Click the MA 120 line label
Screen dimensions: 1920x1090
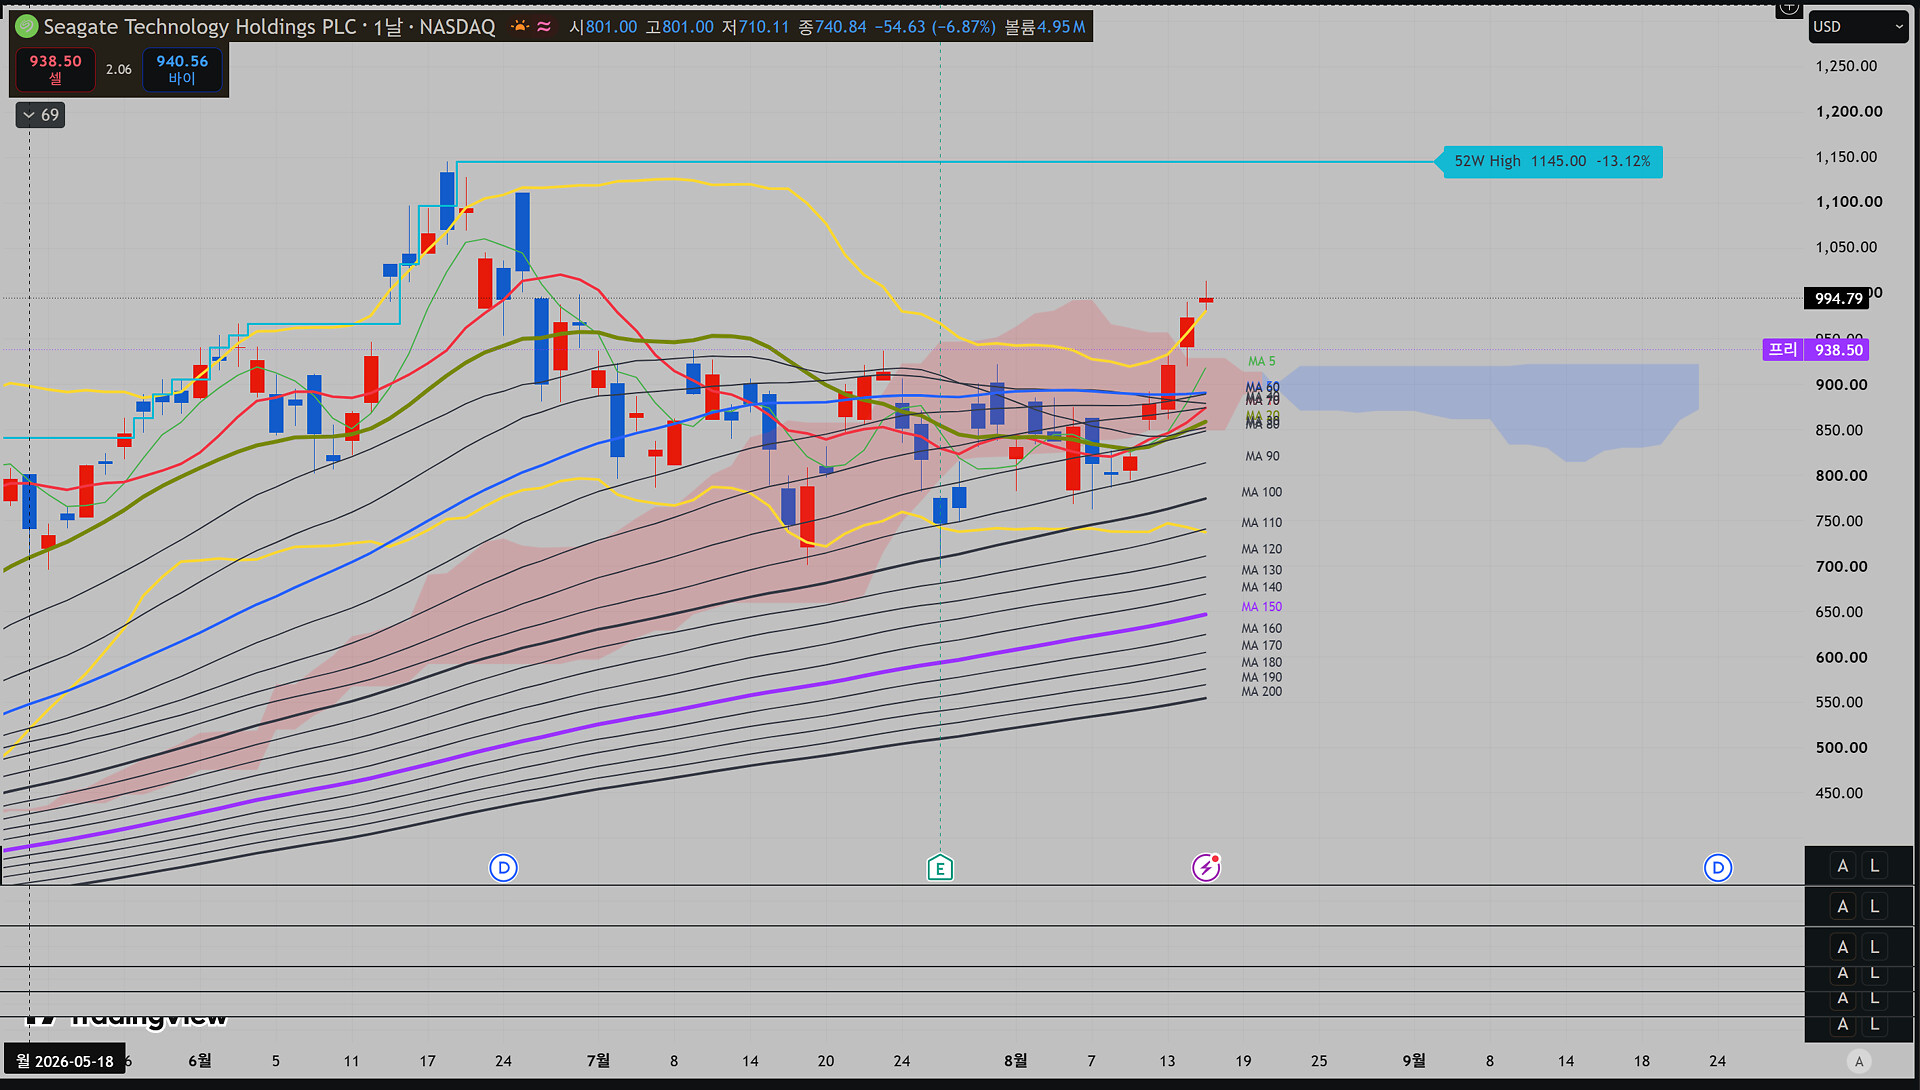[x=1262, y=550]
